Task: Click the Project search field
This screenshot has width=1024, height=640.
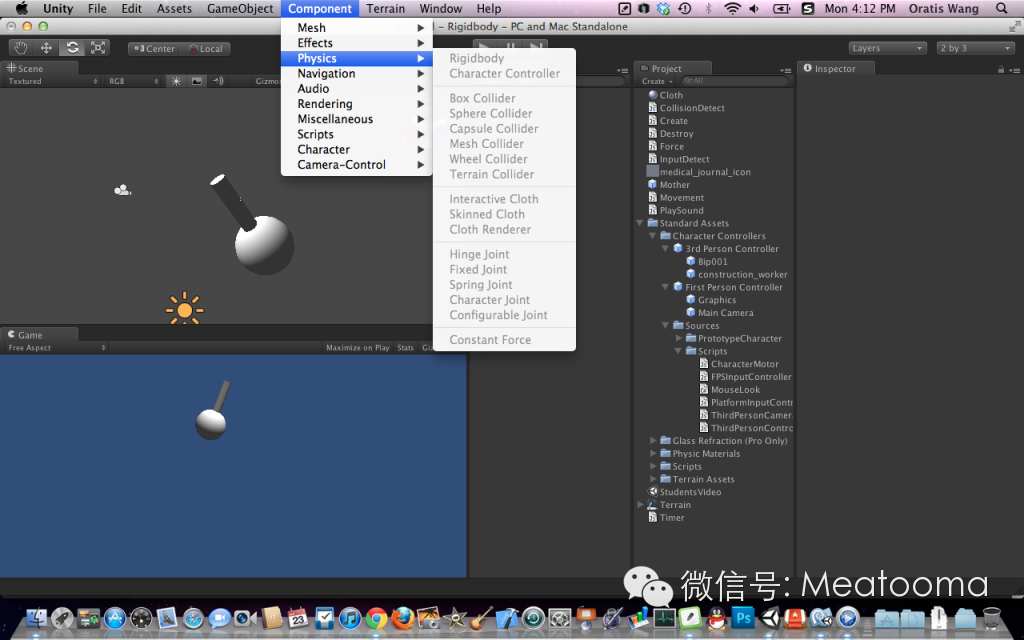Action: 734,81
